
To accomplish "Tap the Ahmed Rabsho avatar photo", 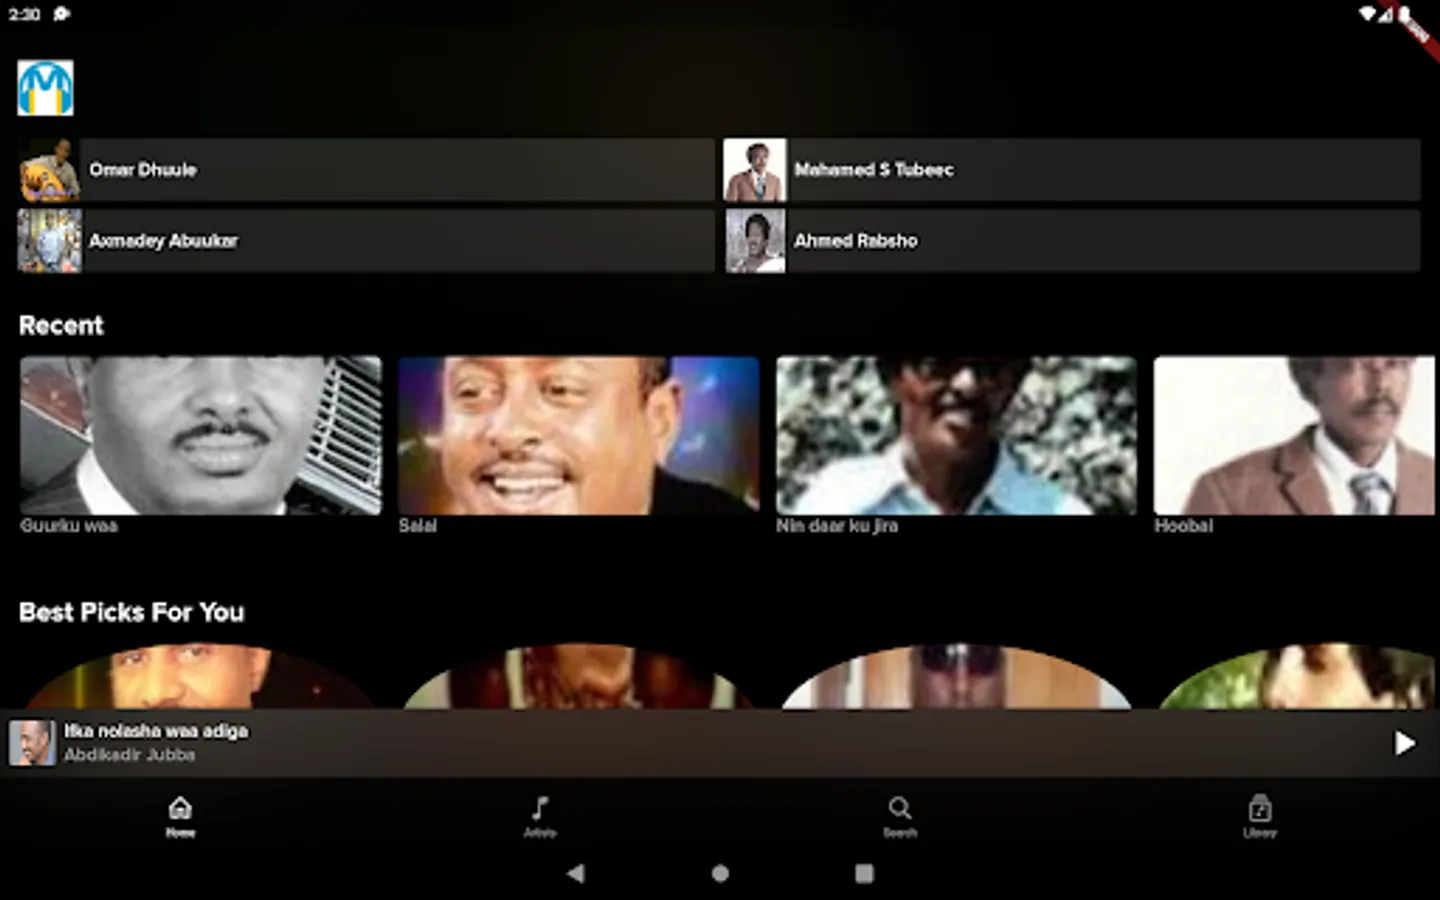I will point(755,240).
